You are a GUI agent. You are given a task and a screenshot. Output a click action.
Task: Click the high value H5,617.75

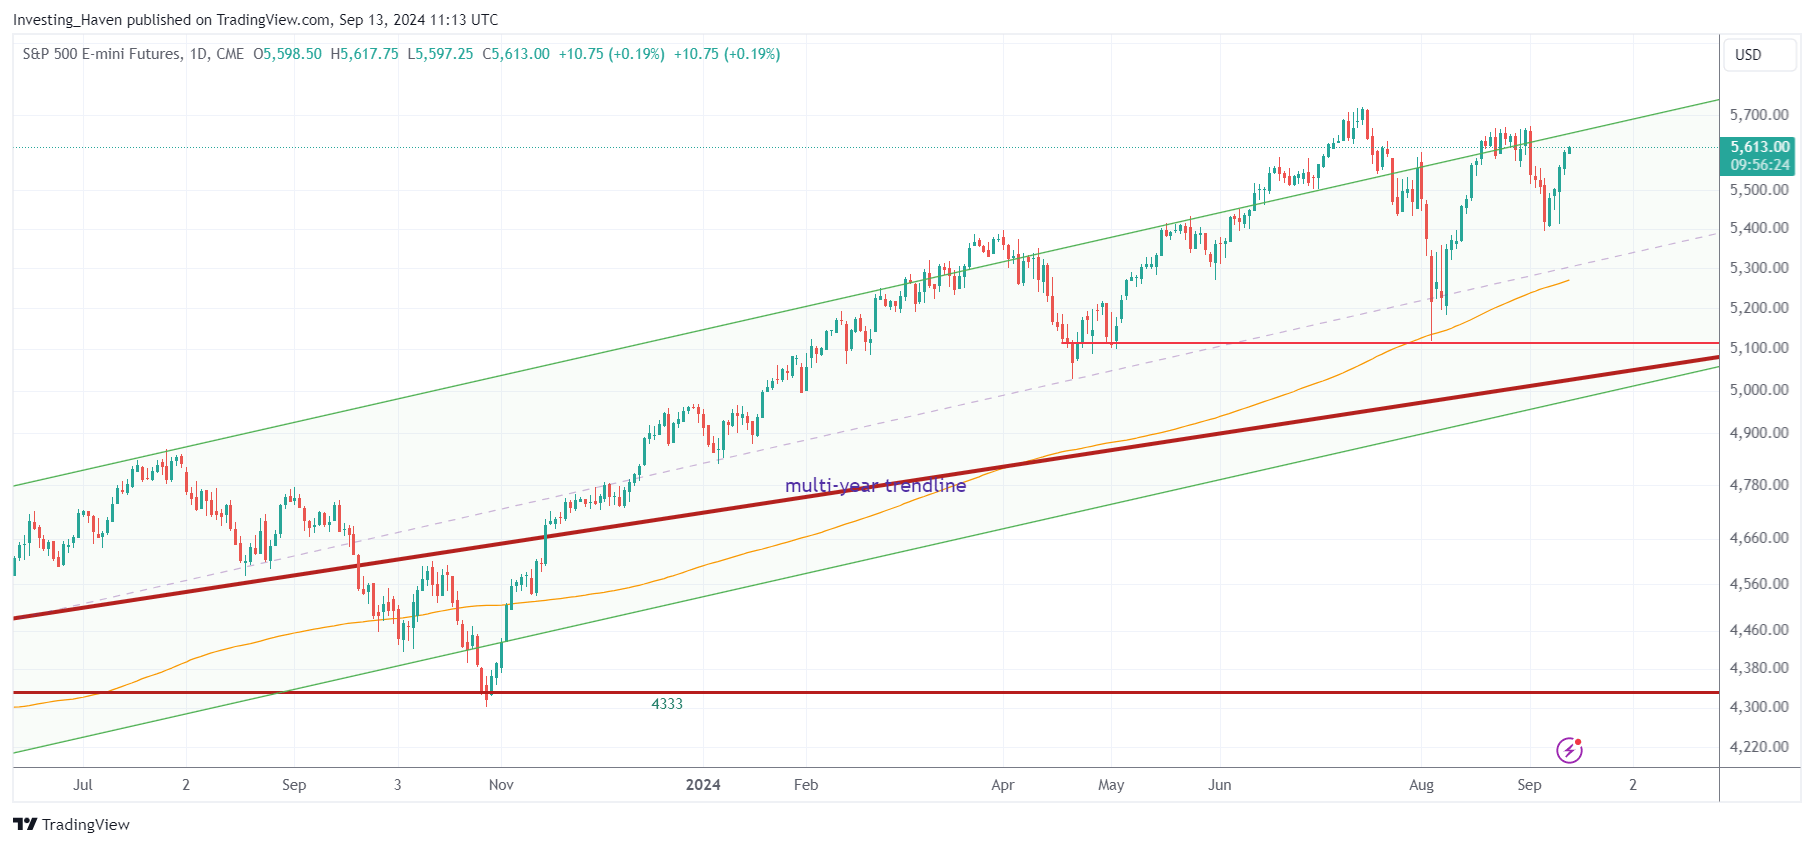coord(364,54)
